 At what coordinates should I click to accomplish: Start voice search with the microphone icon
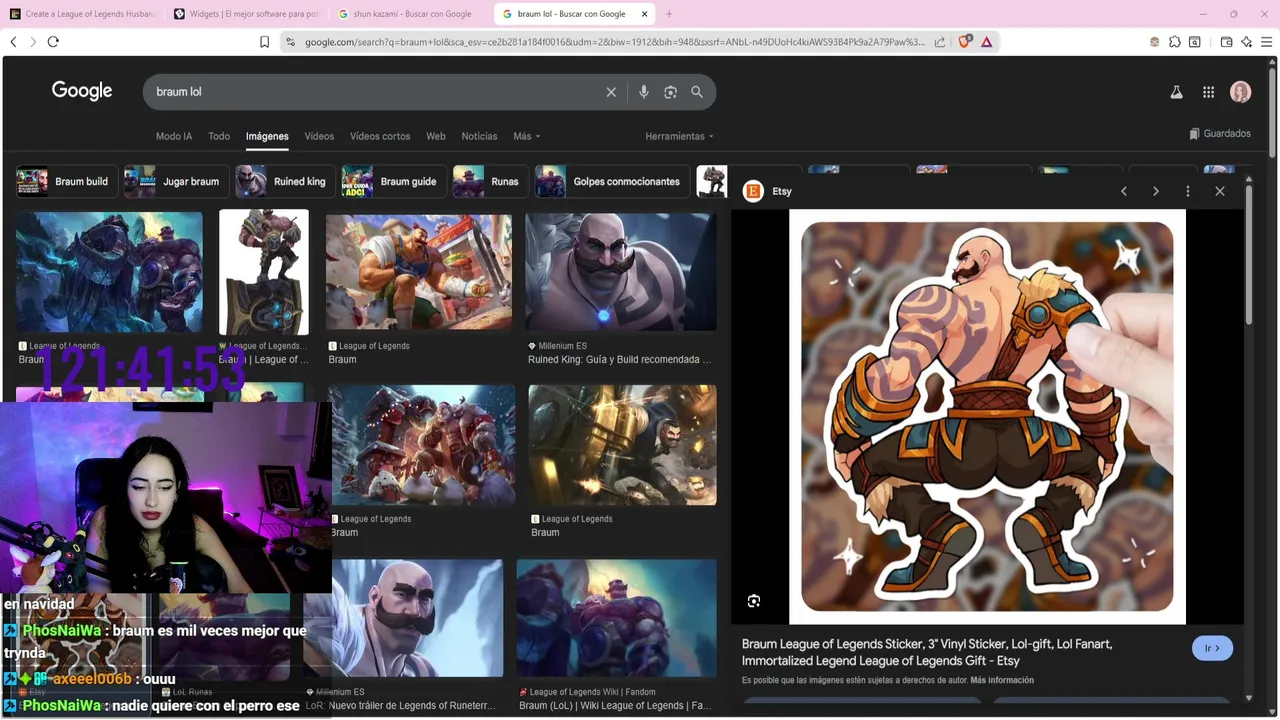(x=644, y=92)
